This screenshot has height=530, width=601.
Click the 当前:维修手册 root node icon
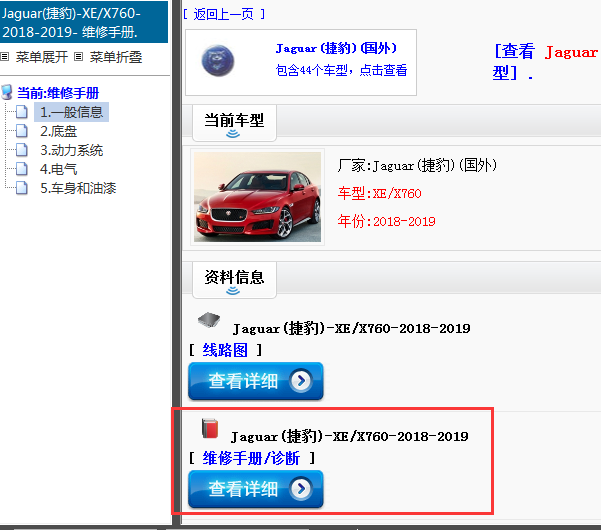coord(7,92)
